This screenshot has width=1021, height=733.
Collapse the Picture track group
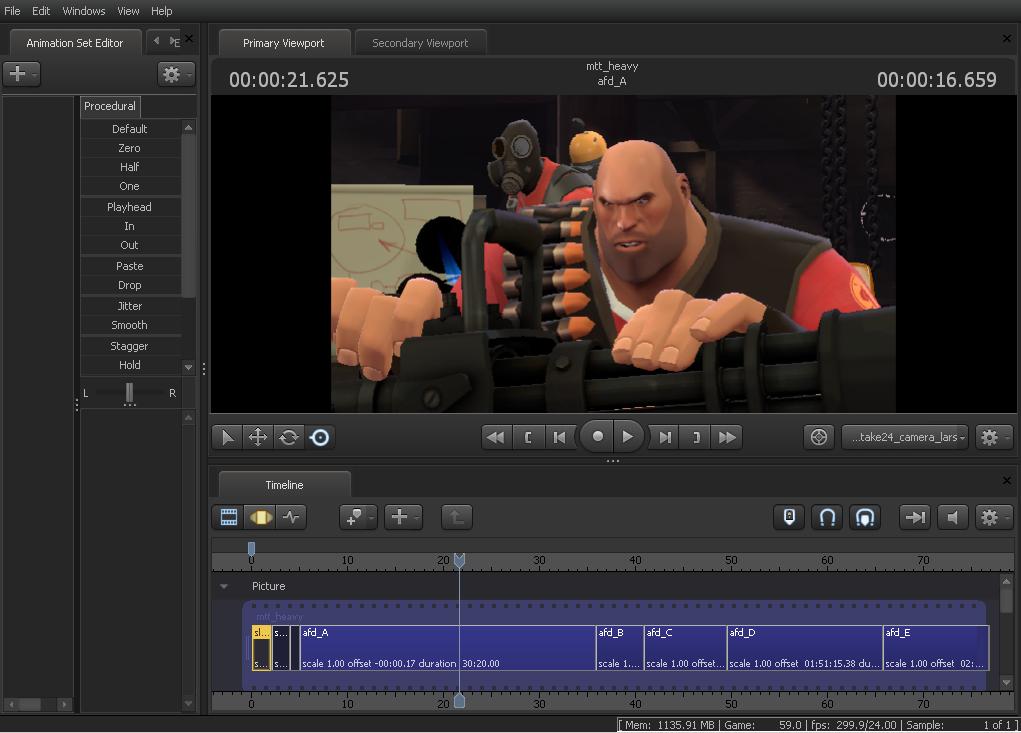coord(224,587)
